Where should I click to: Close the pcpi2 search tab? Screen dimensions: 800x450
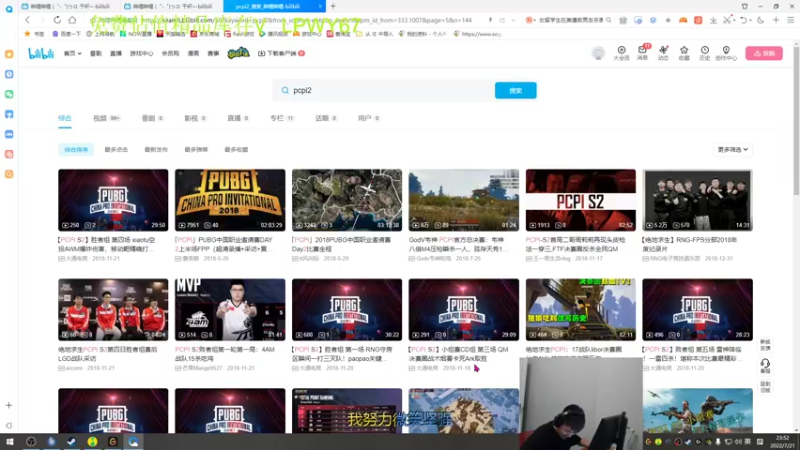(320, 6)
